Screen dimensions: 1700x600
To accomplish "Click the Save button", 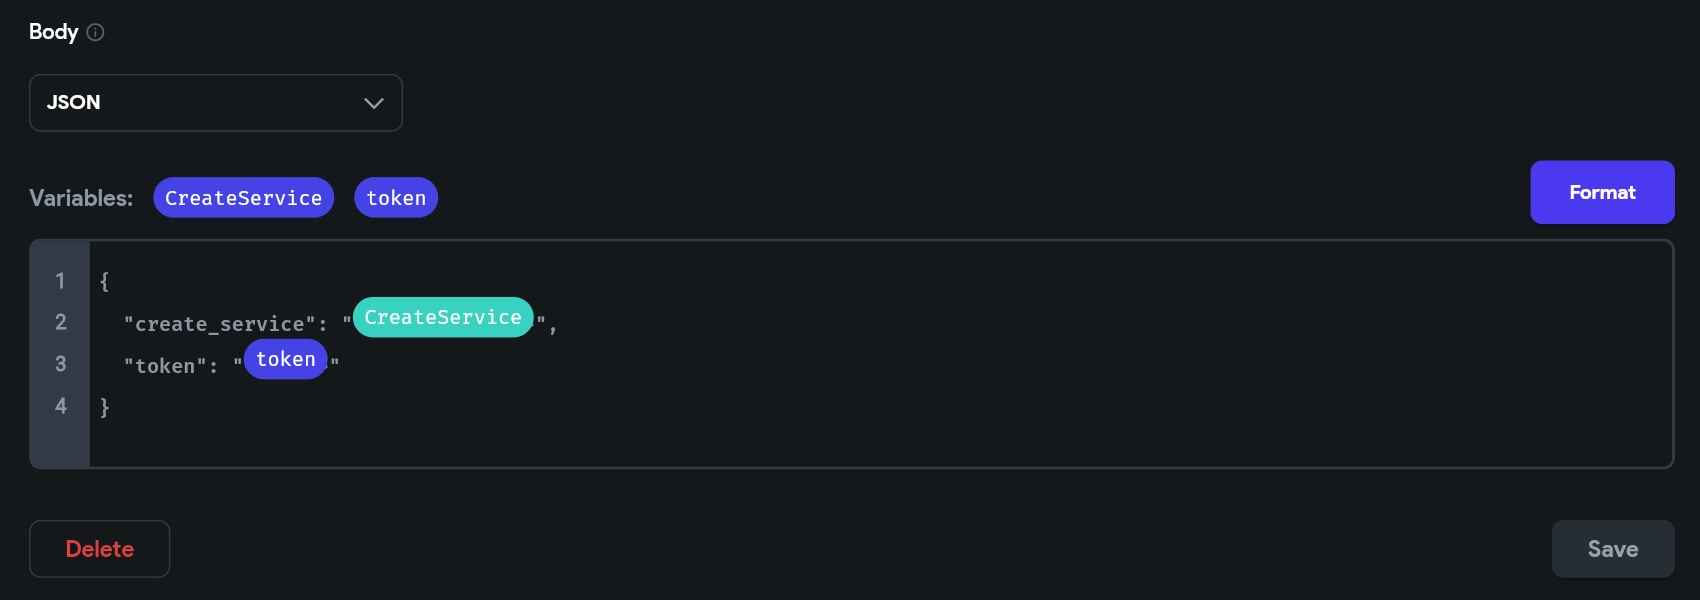I will (1613, 549).
